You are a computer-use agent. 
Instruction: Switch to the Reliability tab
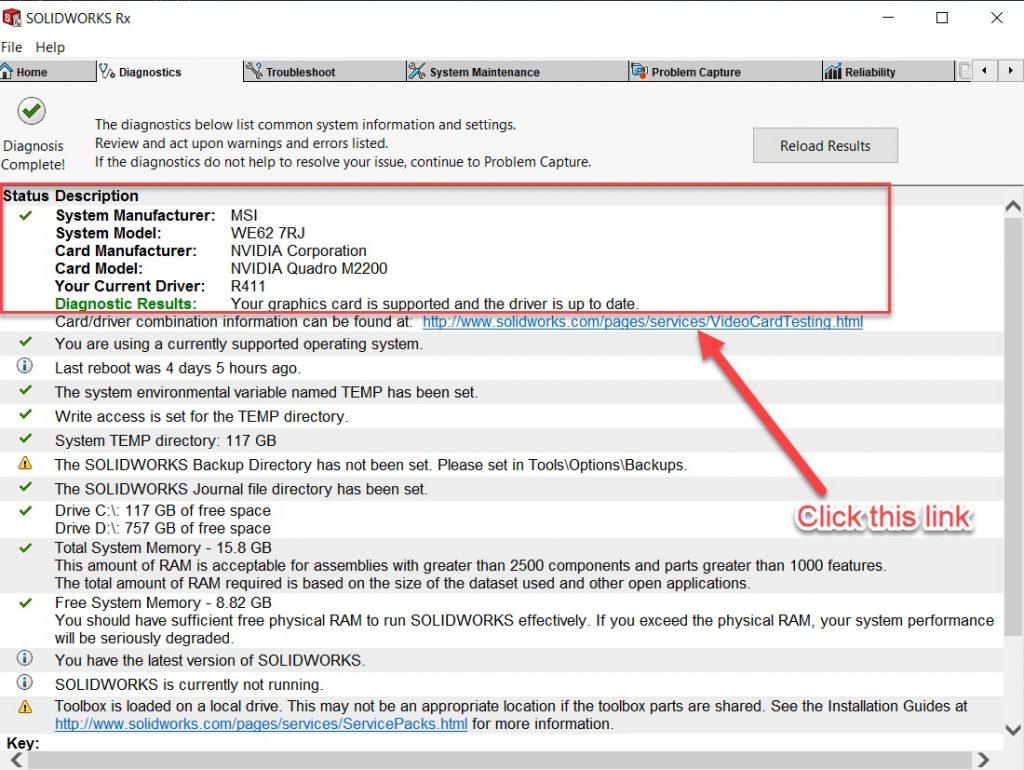pos(888,71)
